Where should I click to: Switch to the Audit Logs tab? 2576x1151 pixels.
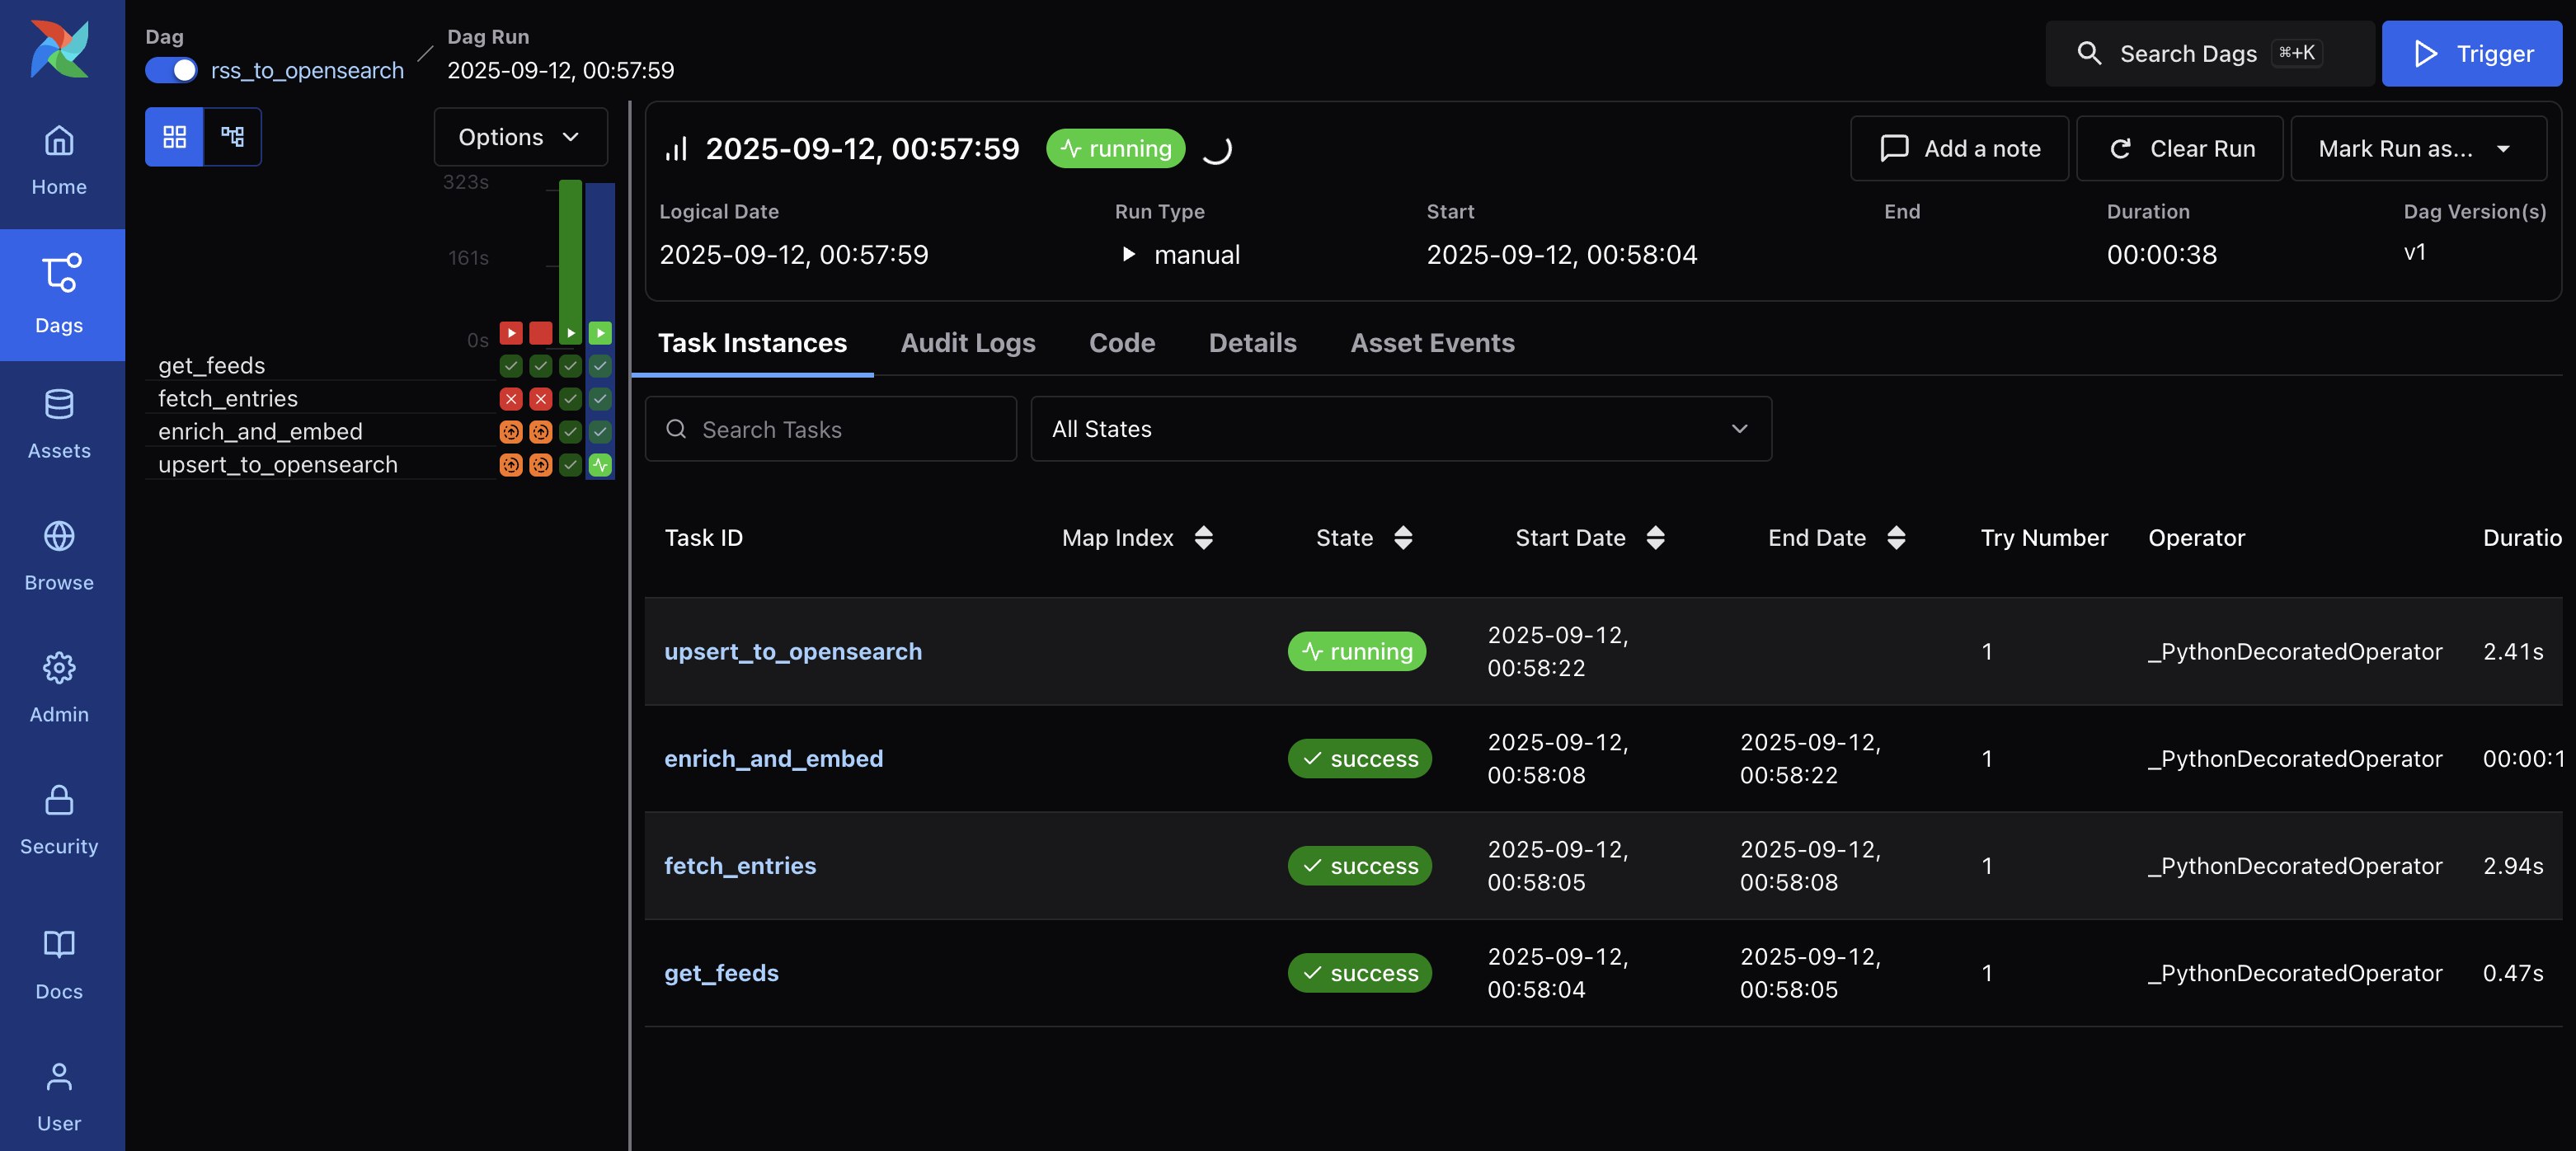pos(967,343)
